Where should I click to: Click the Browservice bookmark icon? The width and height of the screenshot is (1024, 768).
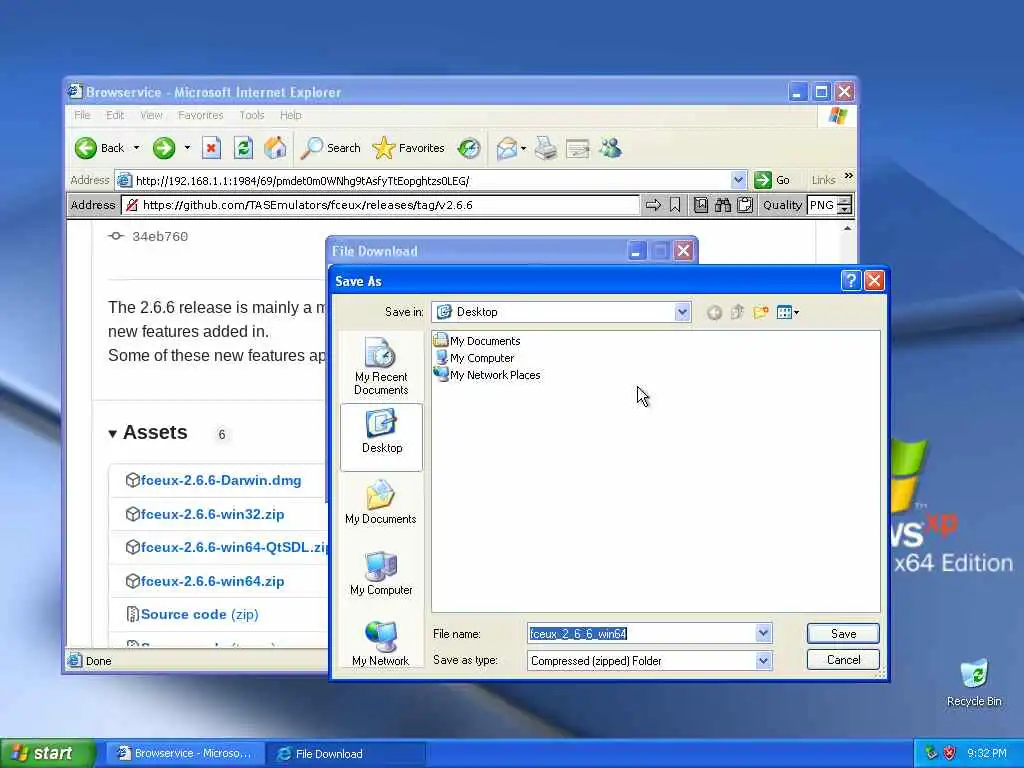click(675, 205)
